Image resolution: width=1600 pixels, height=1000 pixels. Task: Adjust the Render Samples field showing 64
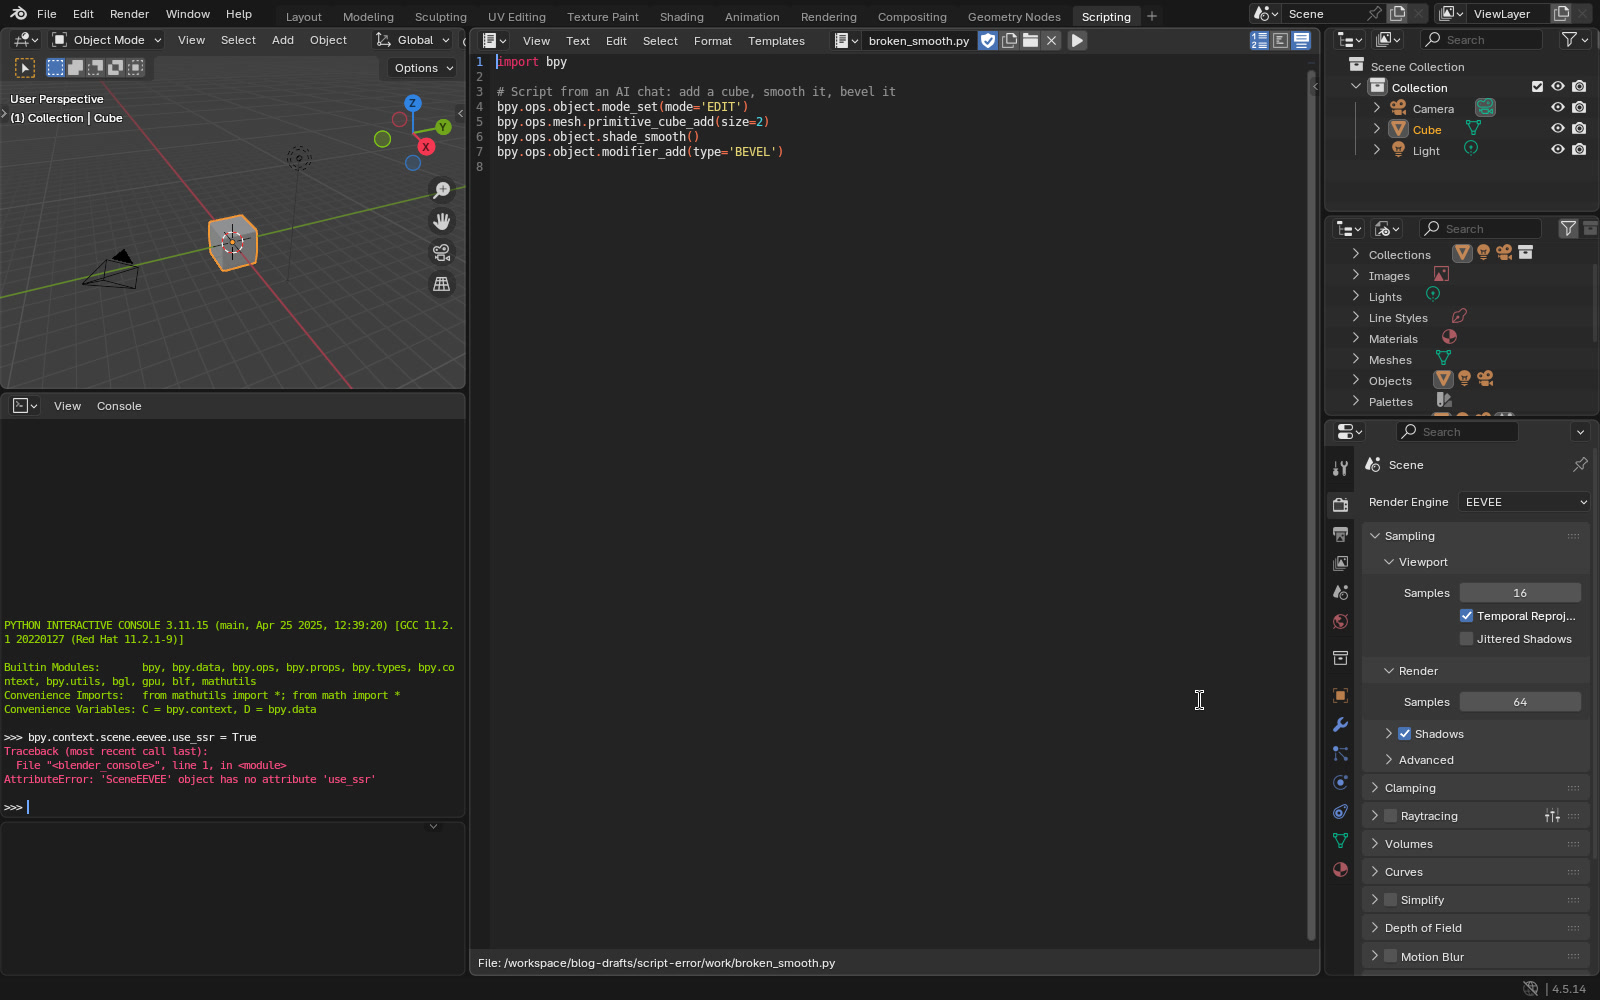coord(1520,702)
